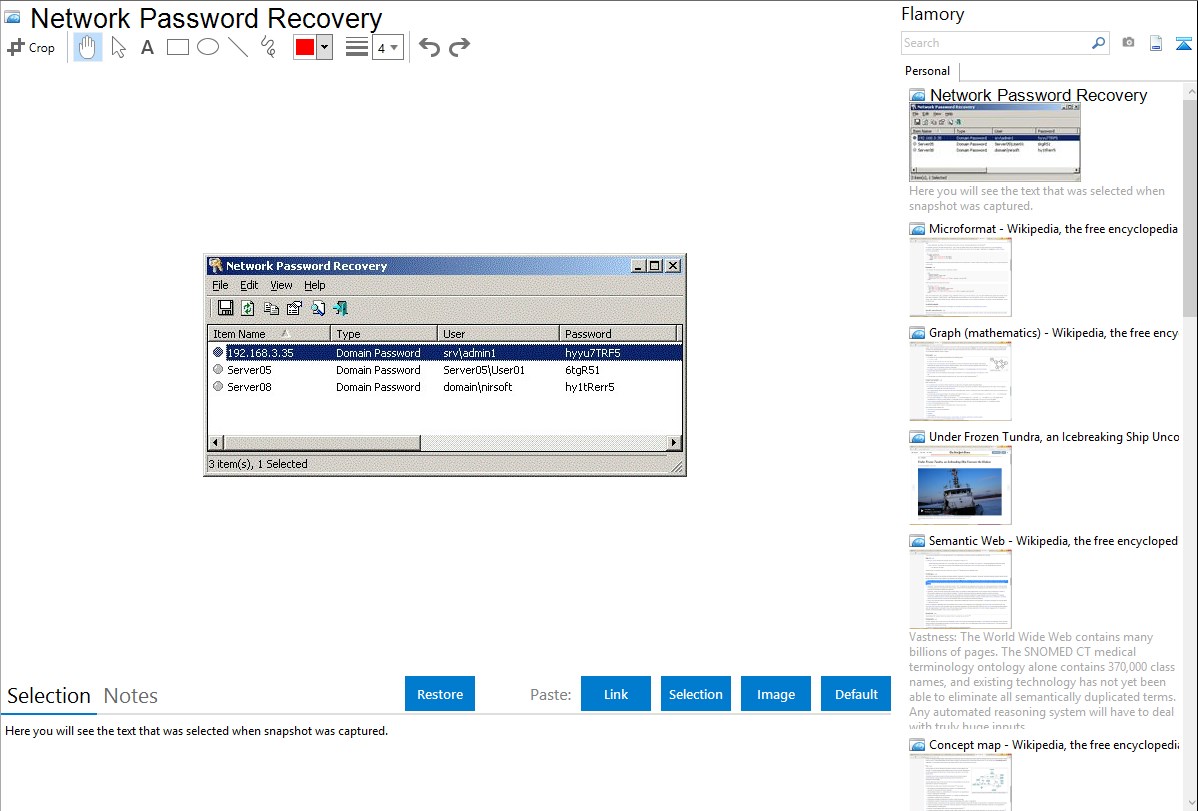Open the File menu in captured window
The image size is (1198, 811).
(x=220, y=285)
